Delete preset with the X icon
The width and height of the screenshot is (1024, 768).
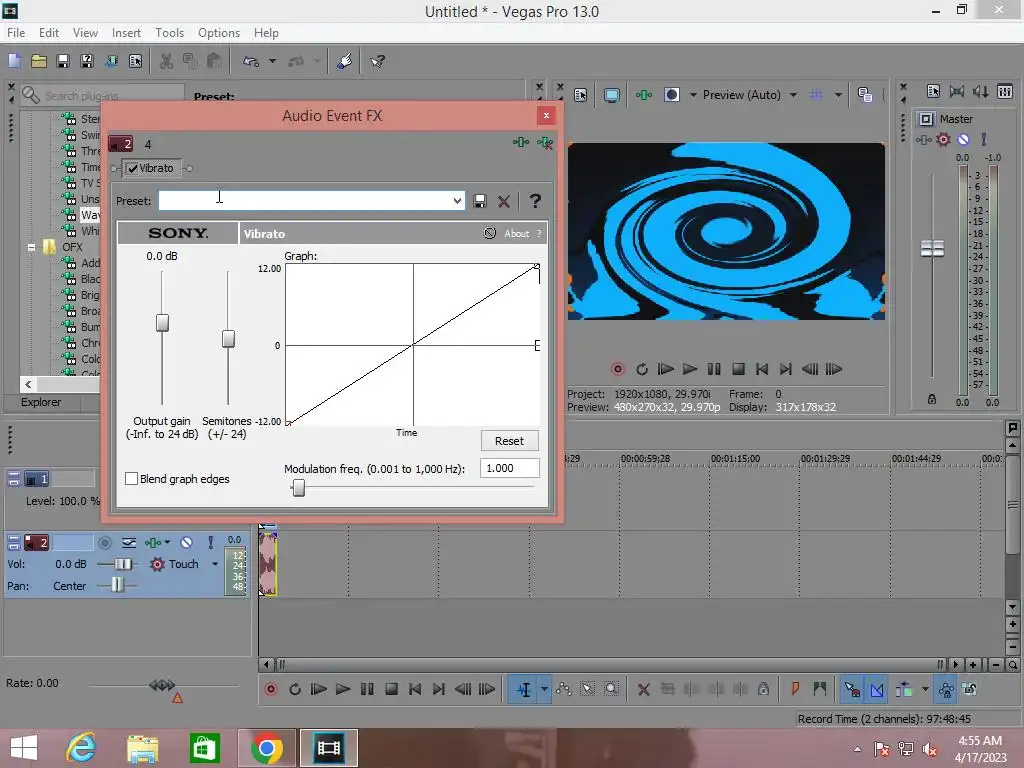pyautogui.click(x=504, y=201)
